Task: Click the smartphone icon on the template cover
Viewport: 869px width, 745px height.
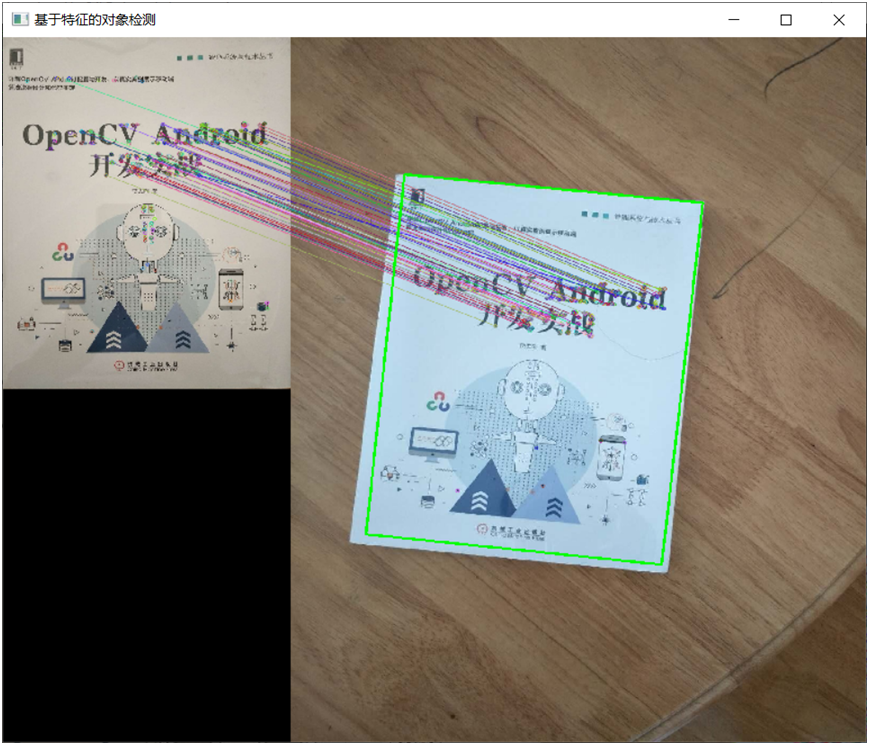Action: pos(230,289)
